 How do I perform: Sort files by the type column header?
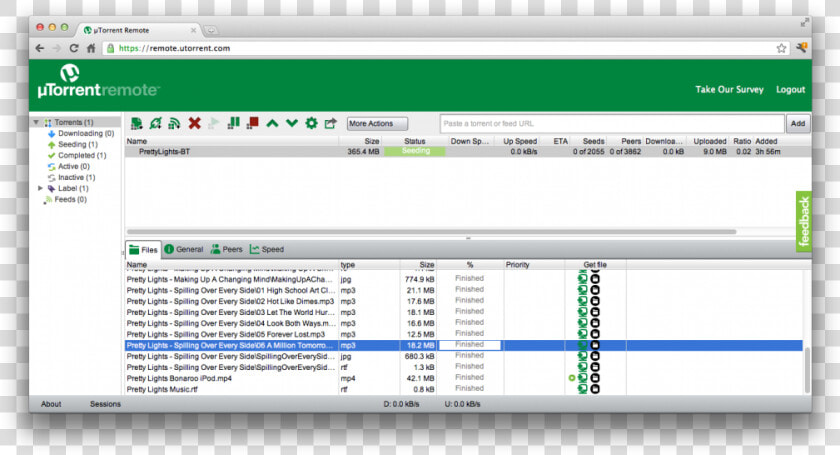point(348,265)
